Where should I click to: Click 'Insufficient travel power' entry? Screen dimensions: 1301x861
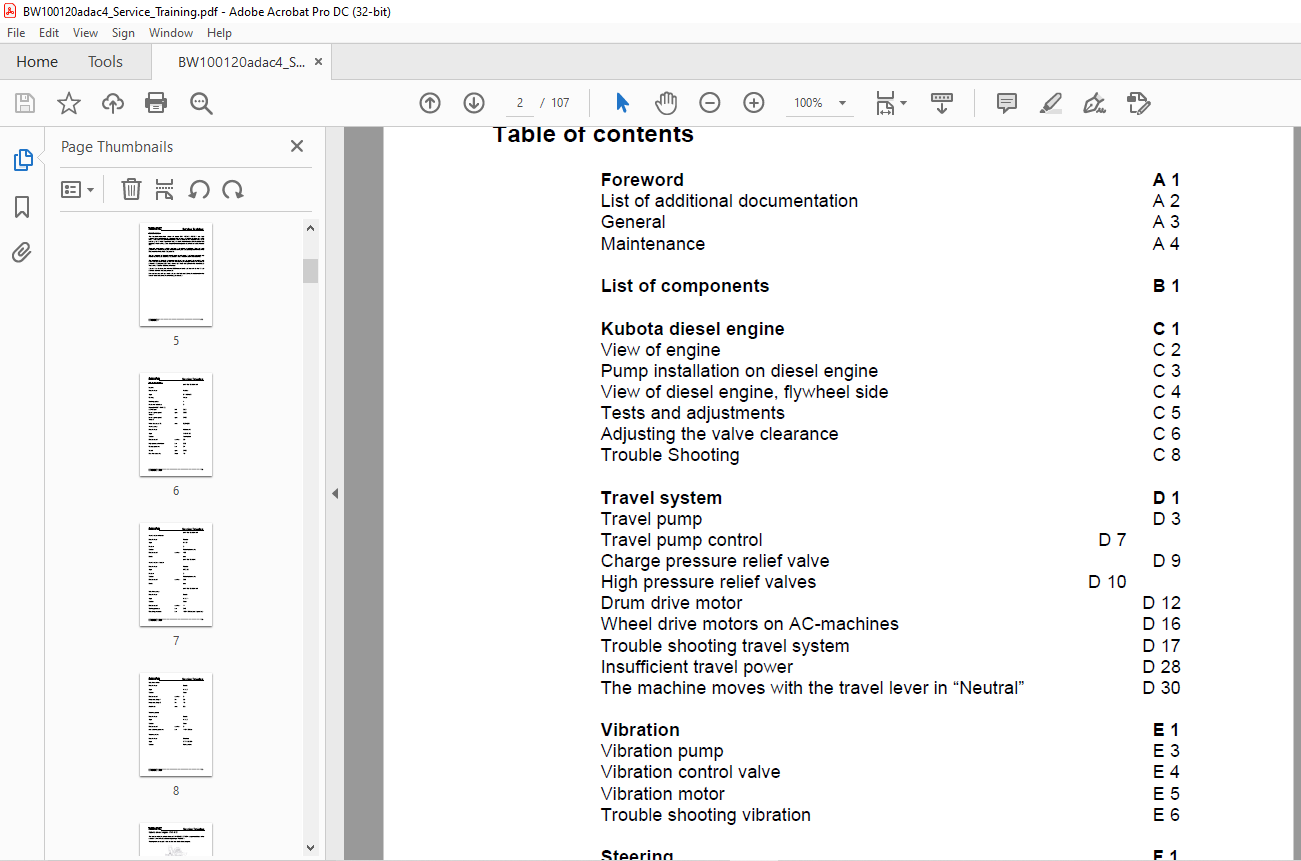coord(697,667)
